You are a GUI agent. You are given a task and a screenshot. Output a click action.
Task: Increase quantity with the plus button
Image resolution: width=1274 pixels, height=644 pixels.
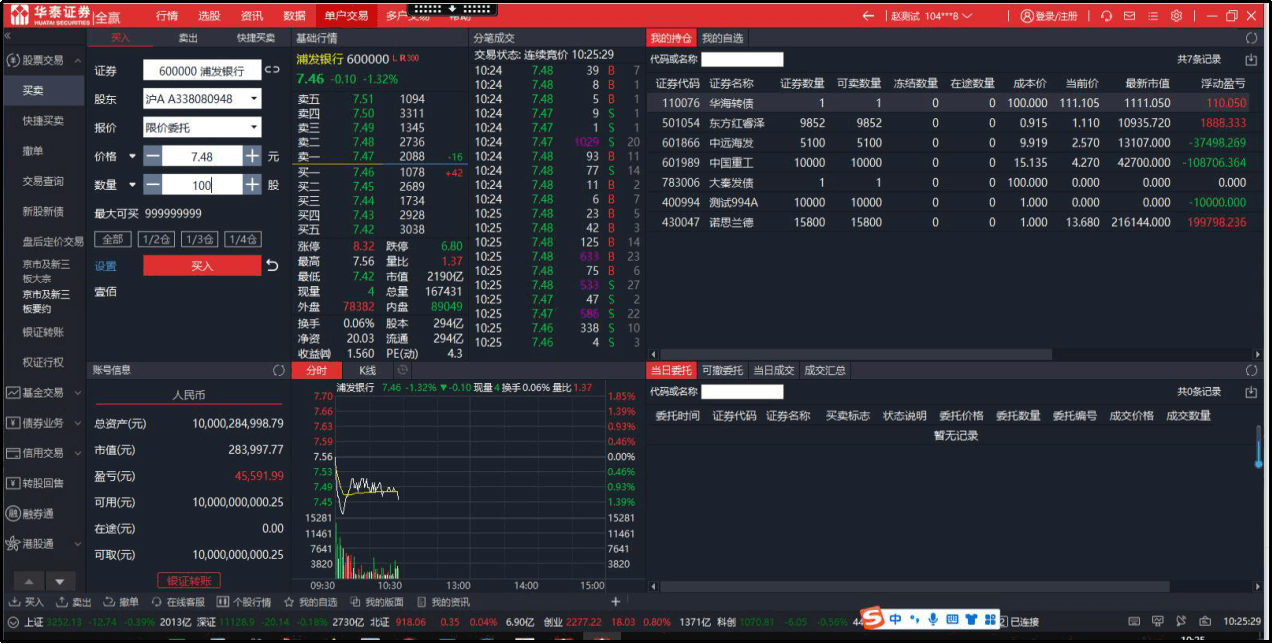tap(252, 185)
